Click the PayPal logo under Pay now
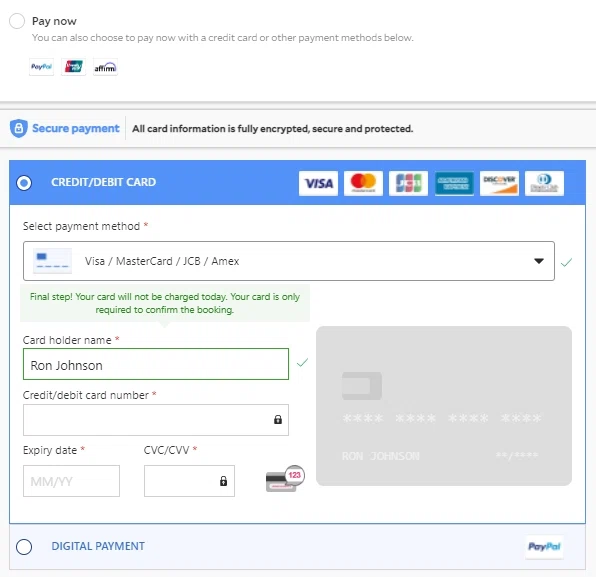The width and height of the screenshot is (596, 577). pyautogui.click(x=41, y=67)
